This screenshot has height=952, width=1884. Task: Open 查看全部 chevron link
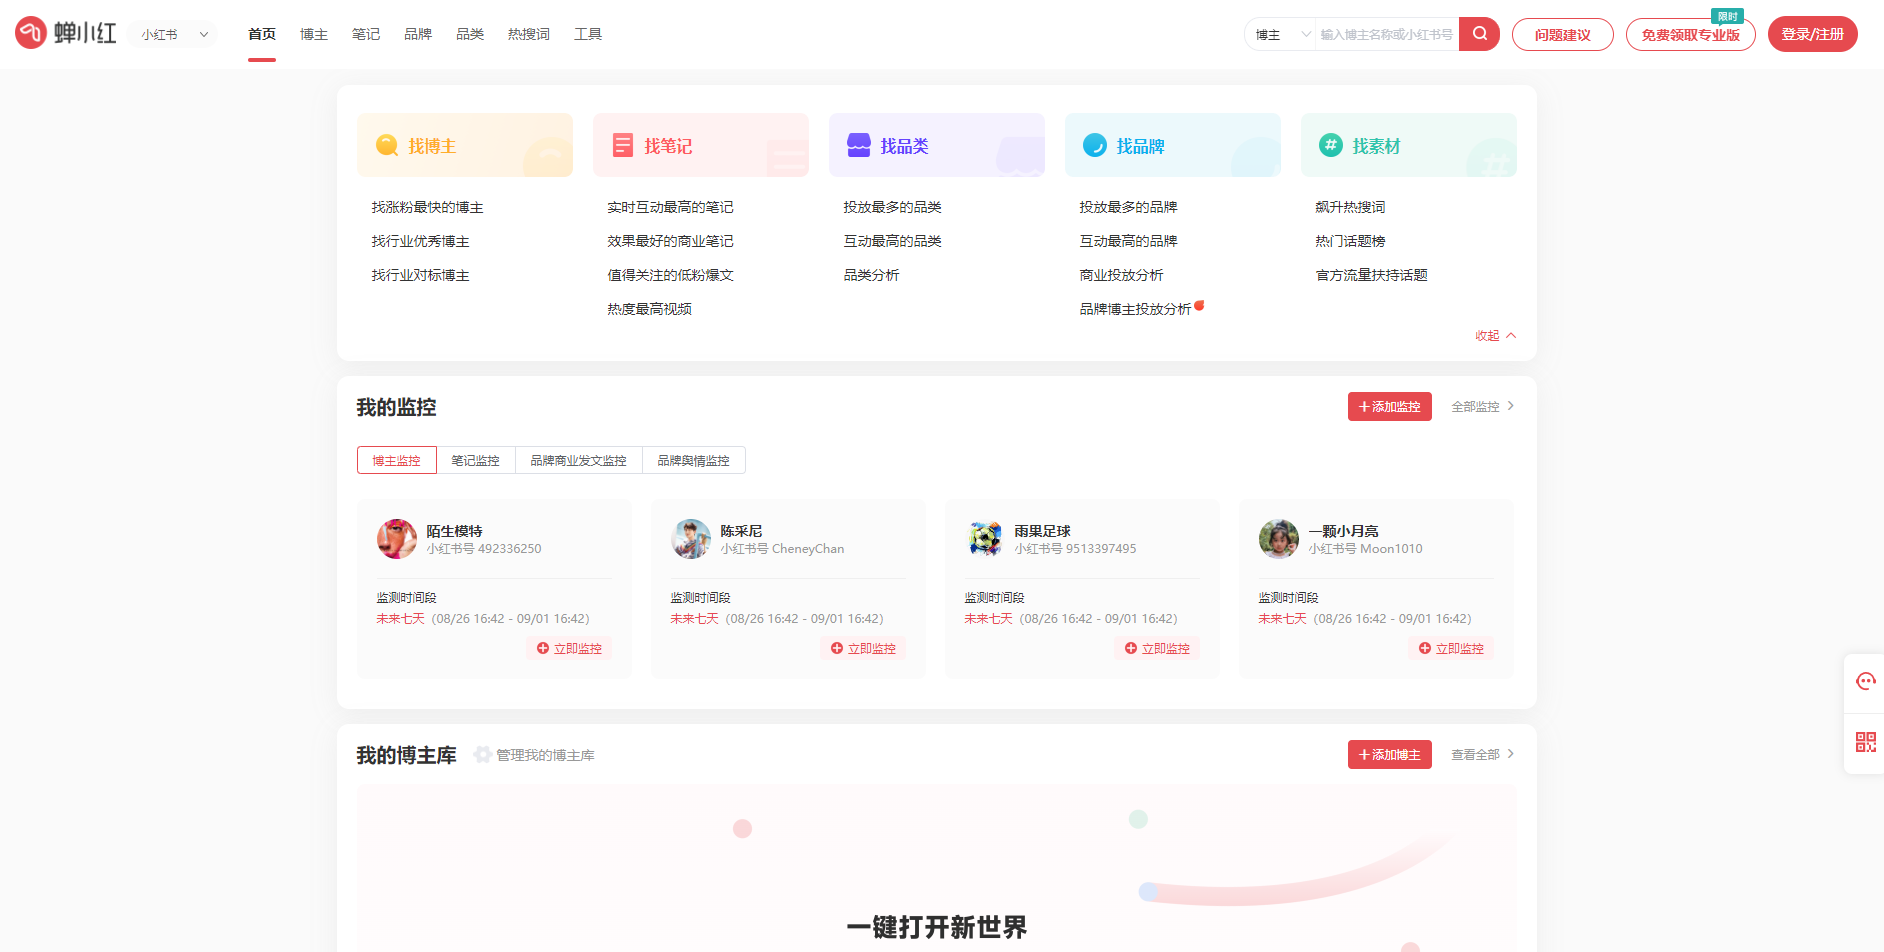click(x=1483, y=755)
